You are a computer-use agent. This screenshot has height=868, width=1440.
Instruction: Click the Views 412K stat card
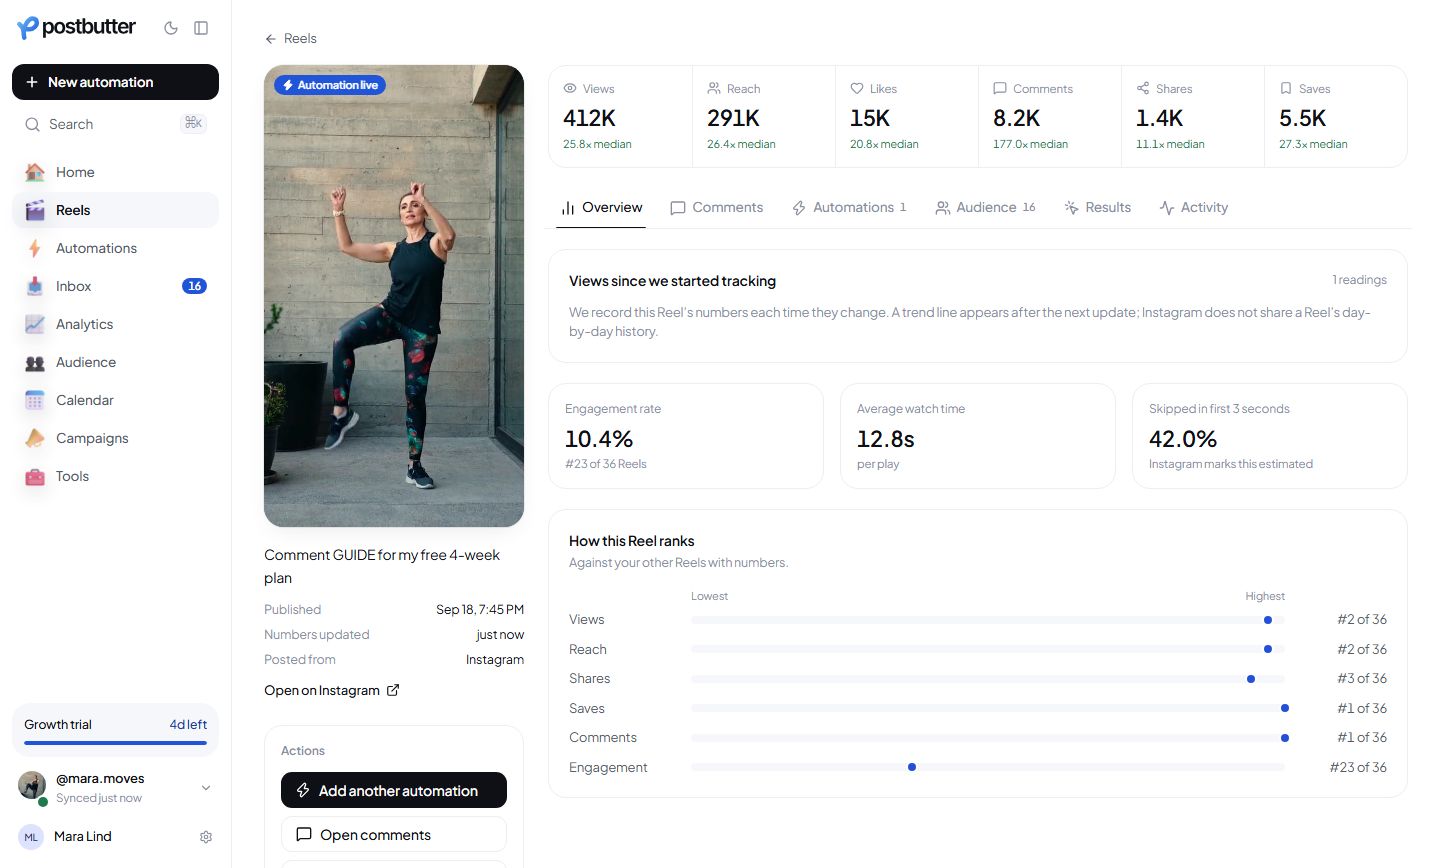click(x=620, y=116)
